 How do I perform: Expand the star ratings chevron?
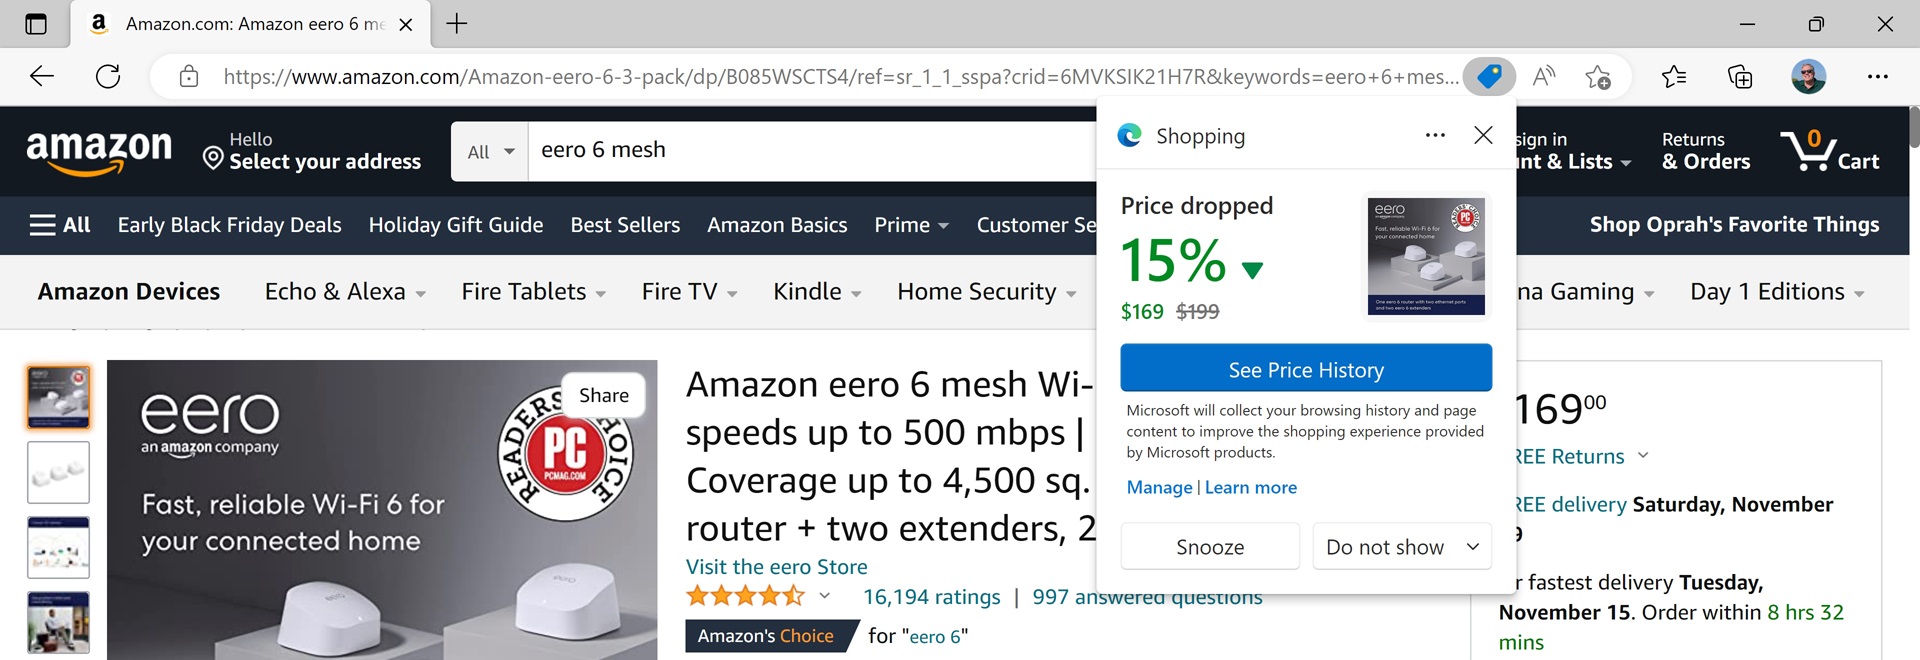point(824,596)
